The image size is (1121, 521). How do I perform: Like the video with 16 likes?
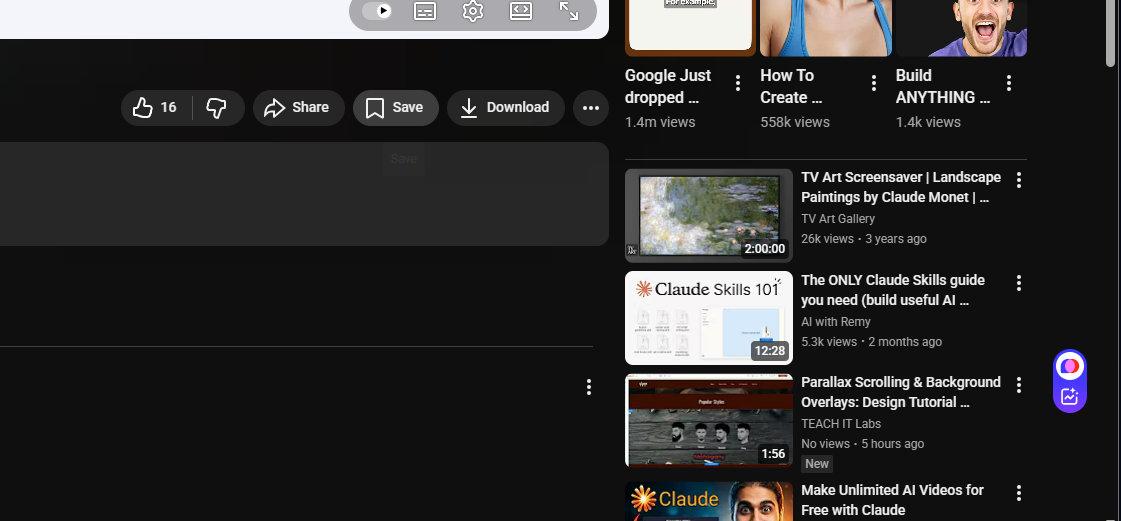[156, 108]
